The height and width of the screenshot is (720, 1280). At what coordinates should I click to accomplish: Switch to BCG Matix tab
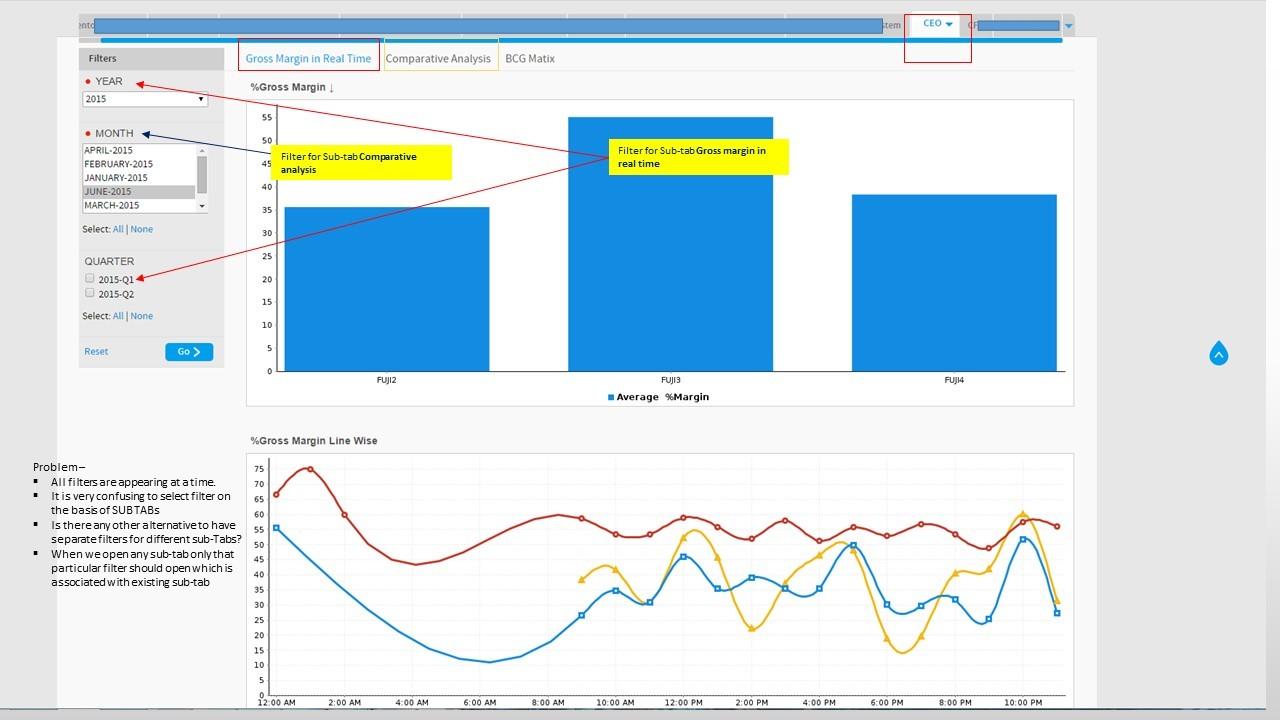(530, 58)
